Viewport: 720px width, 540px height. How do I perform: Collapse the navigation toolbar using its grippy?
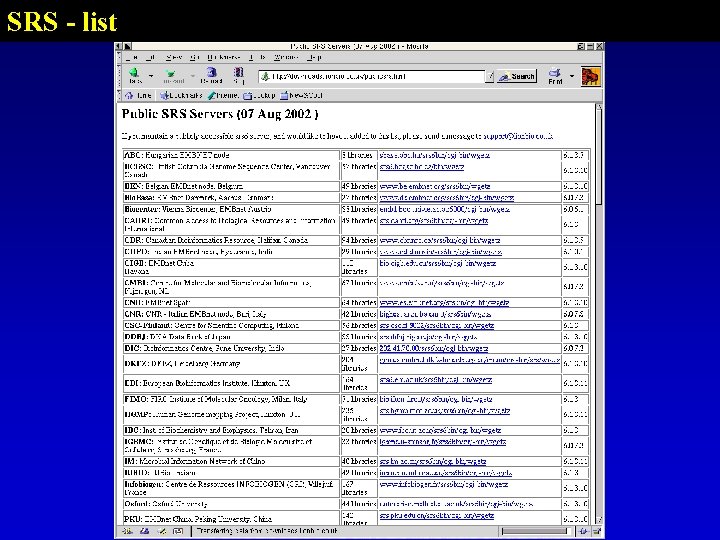tap(118, 77)
